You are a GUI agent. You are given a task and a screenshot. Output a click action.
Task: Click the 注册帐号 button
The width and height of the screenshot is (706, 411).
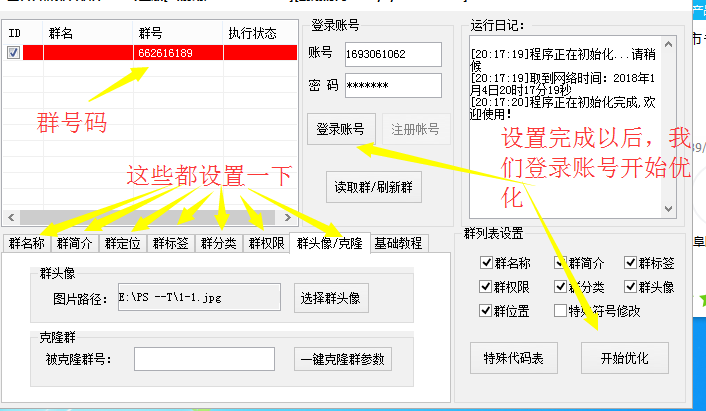416,129
